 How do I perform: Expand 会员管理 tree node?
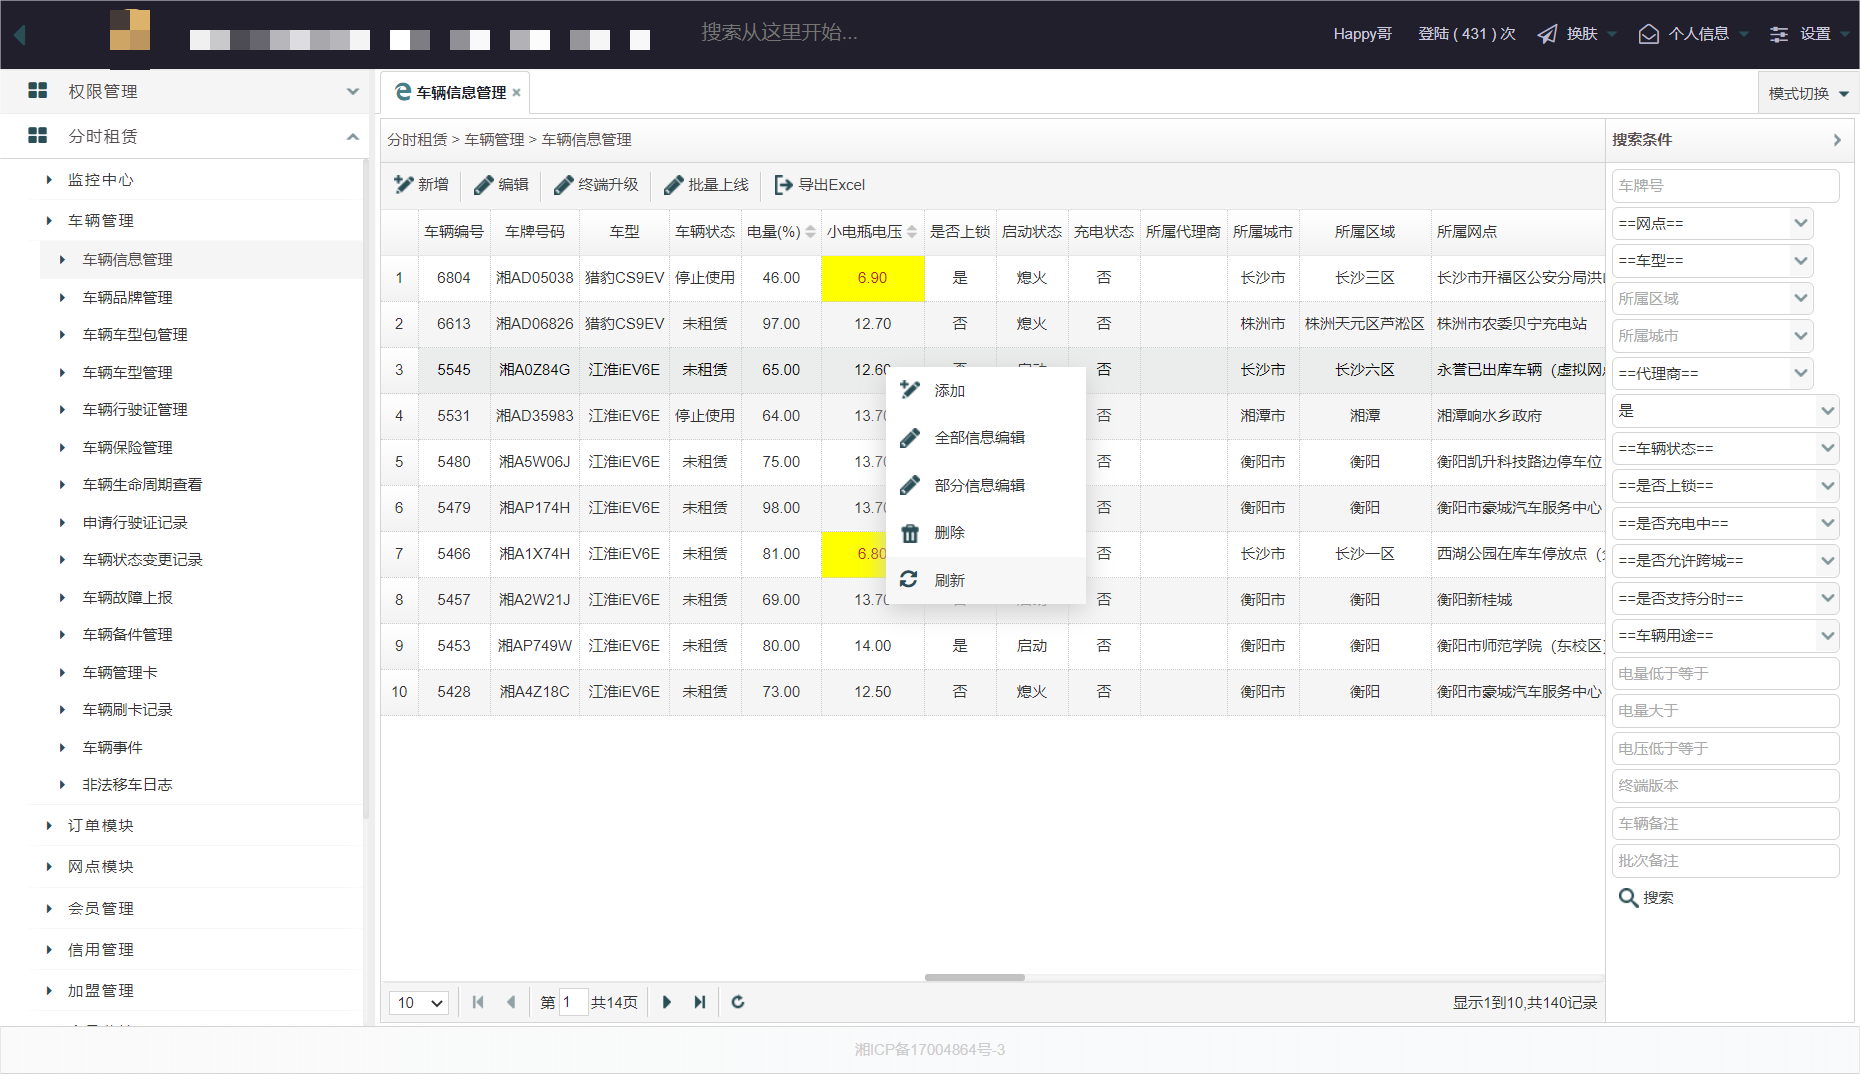pyautogui.click(x=49, y=909)
